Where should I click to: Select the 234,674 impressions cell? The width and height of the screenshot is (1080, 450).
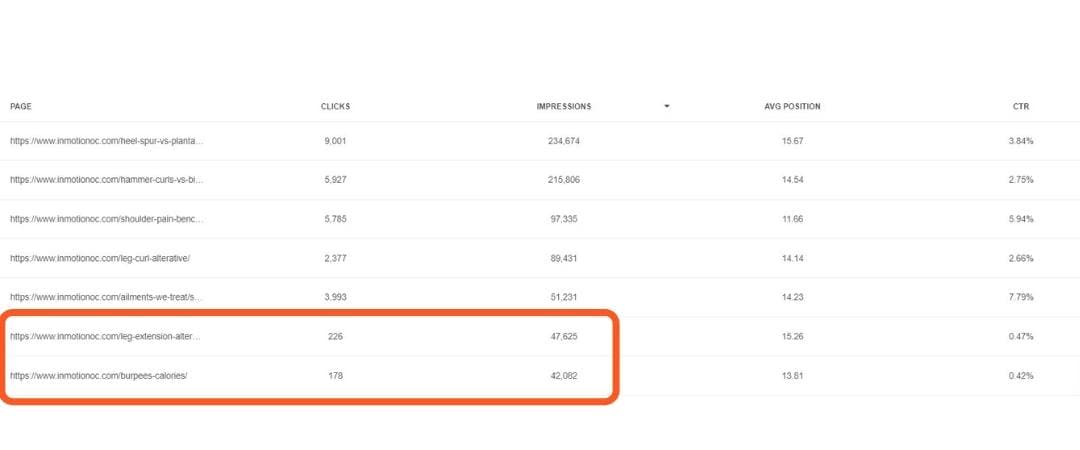(563, 141)
